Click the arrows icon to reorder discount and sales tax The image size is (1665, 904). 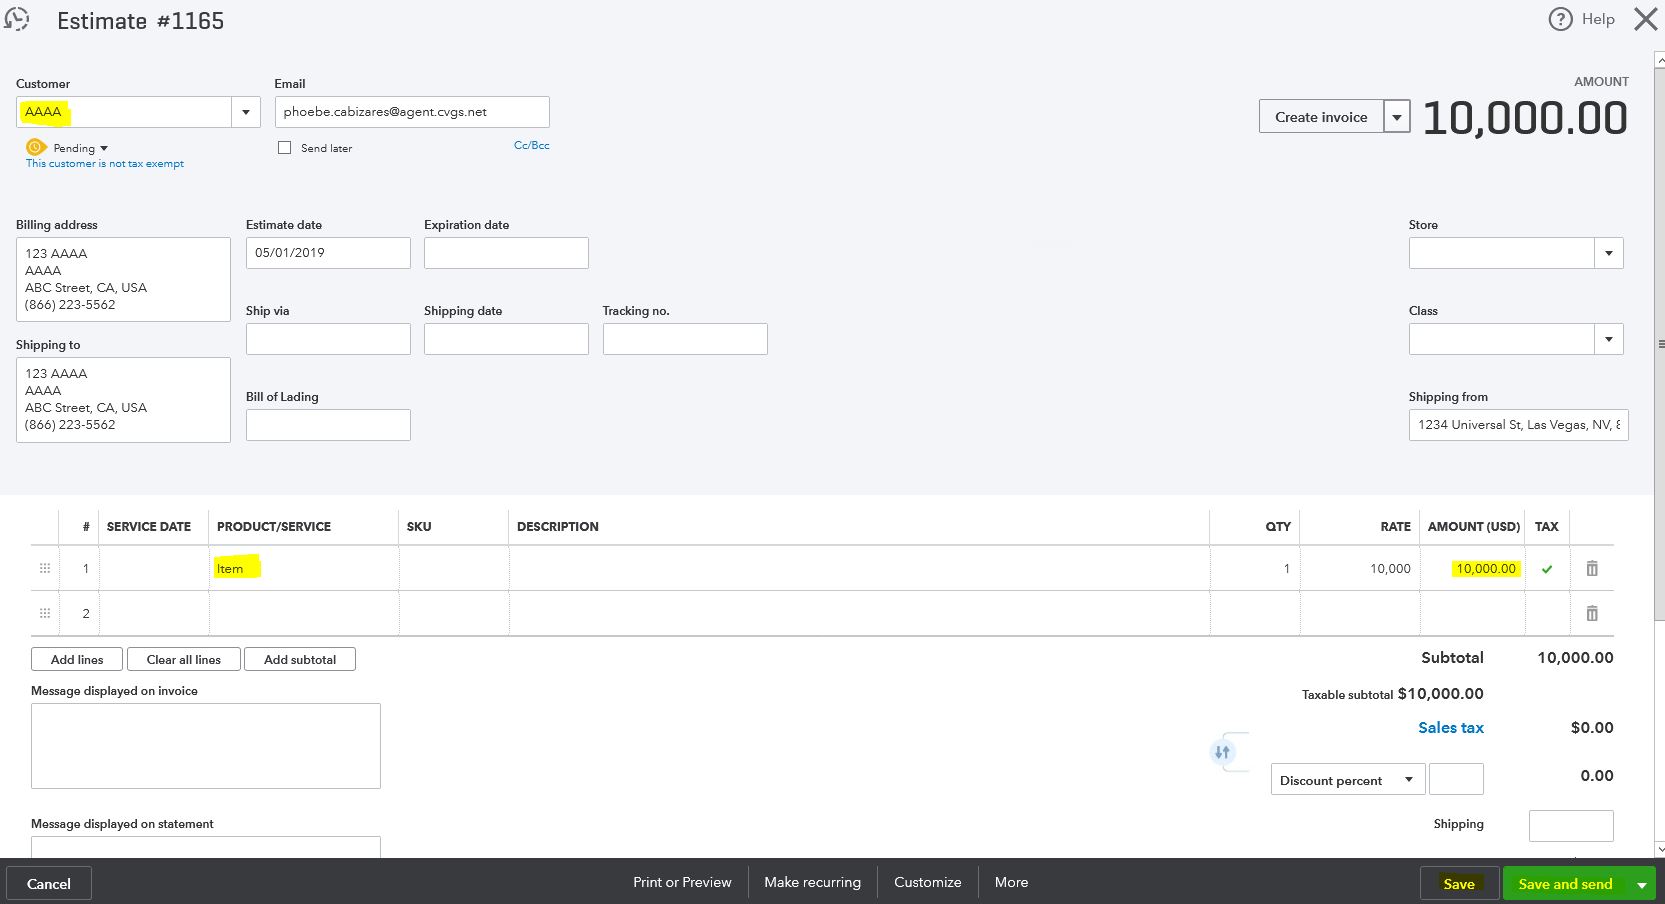[1223, 751]
